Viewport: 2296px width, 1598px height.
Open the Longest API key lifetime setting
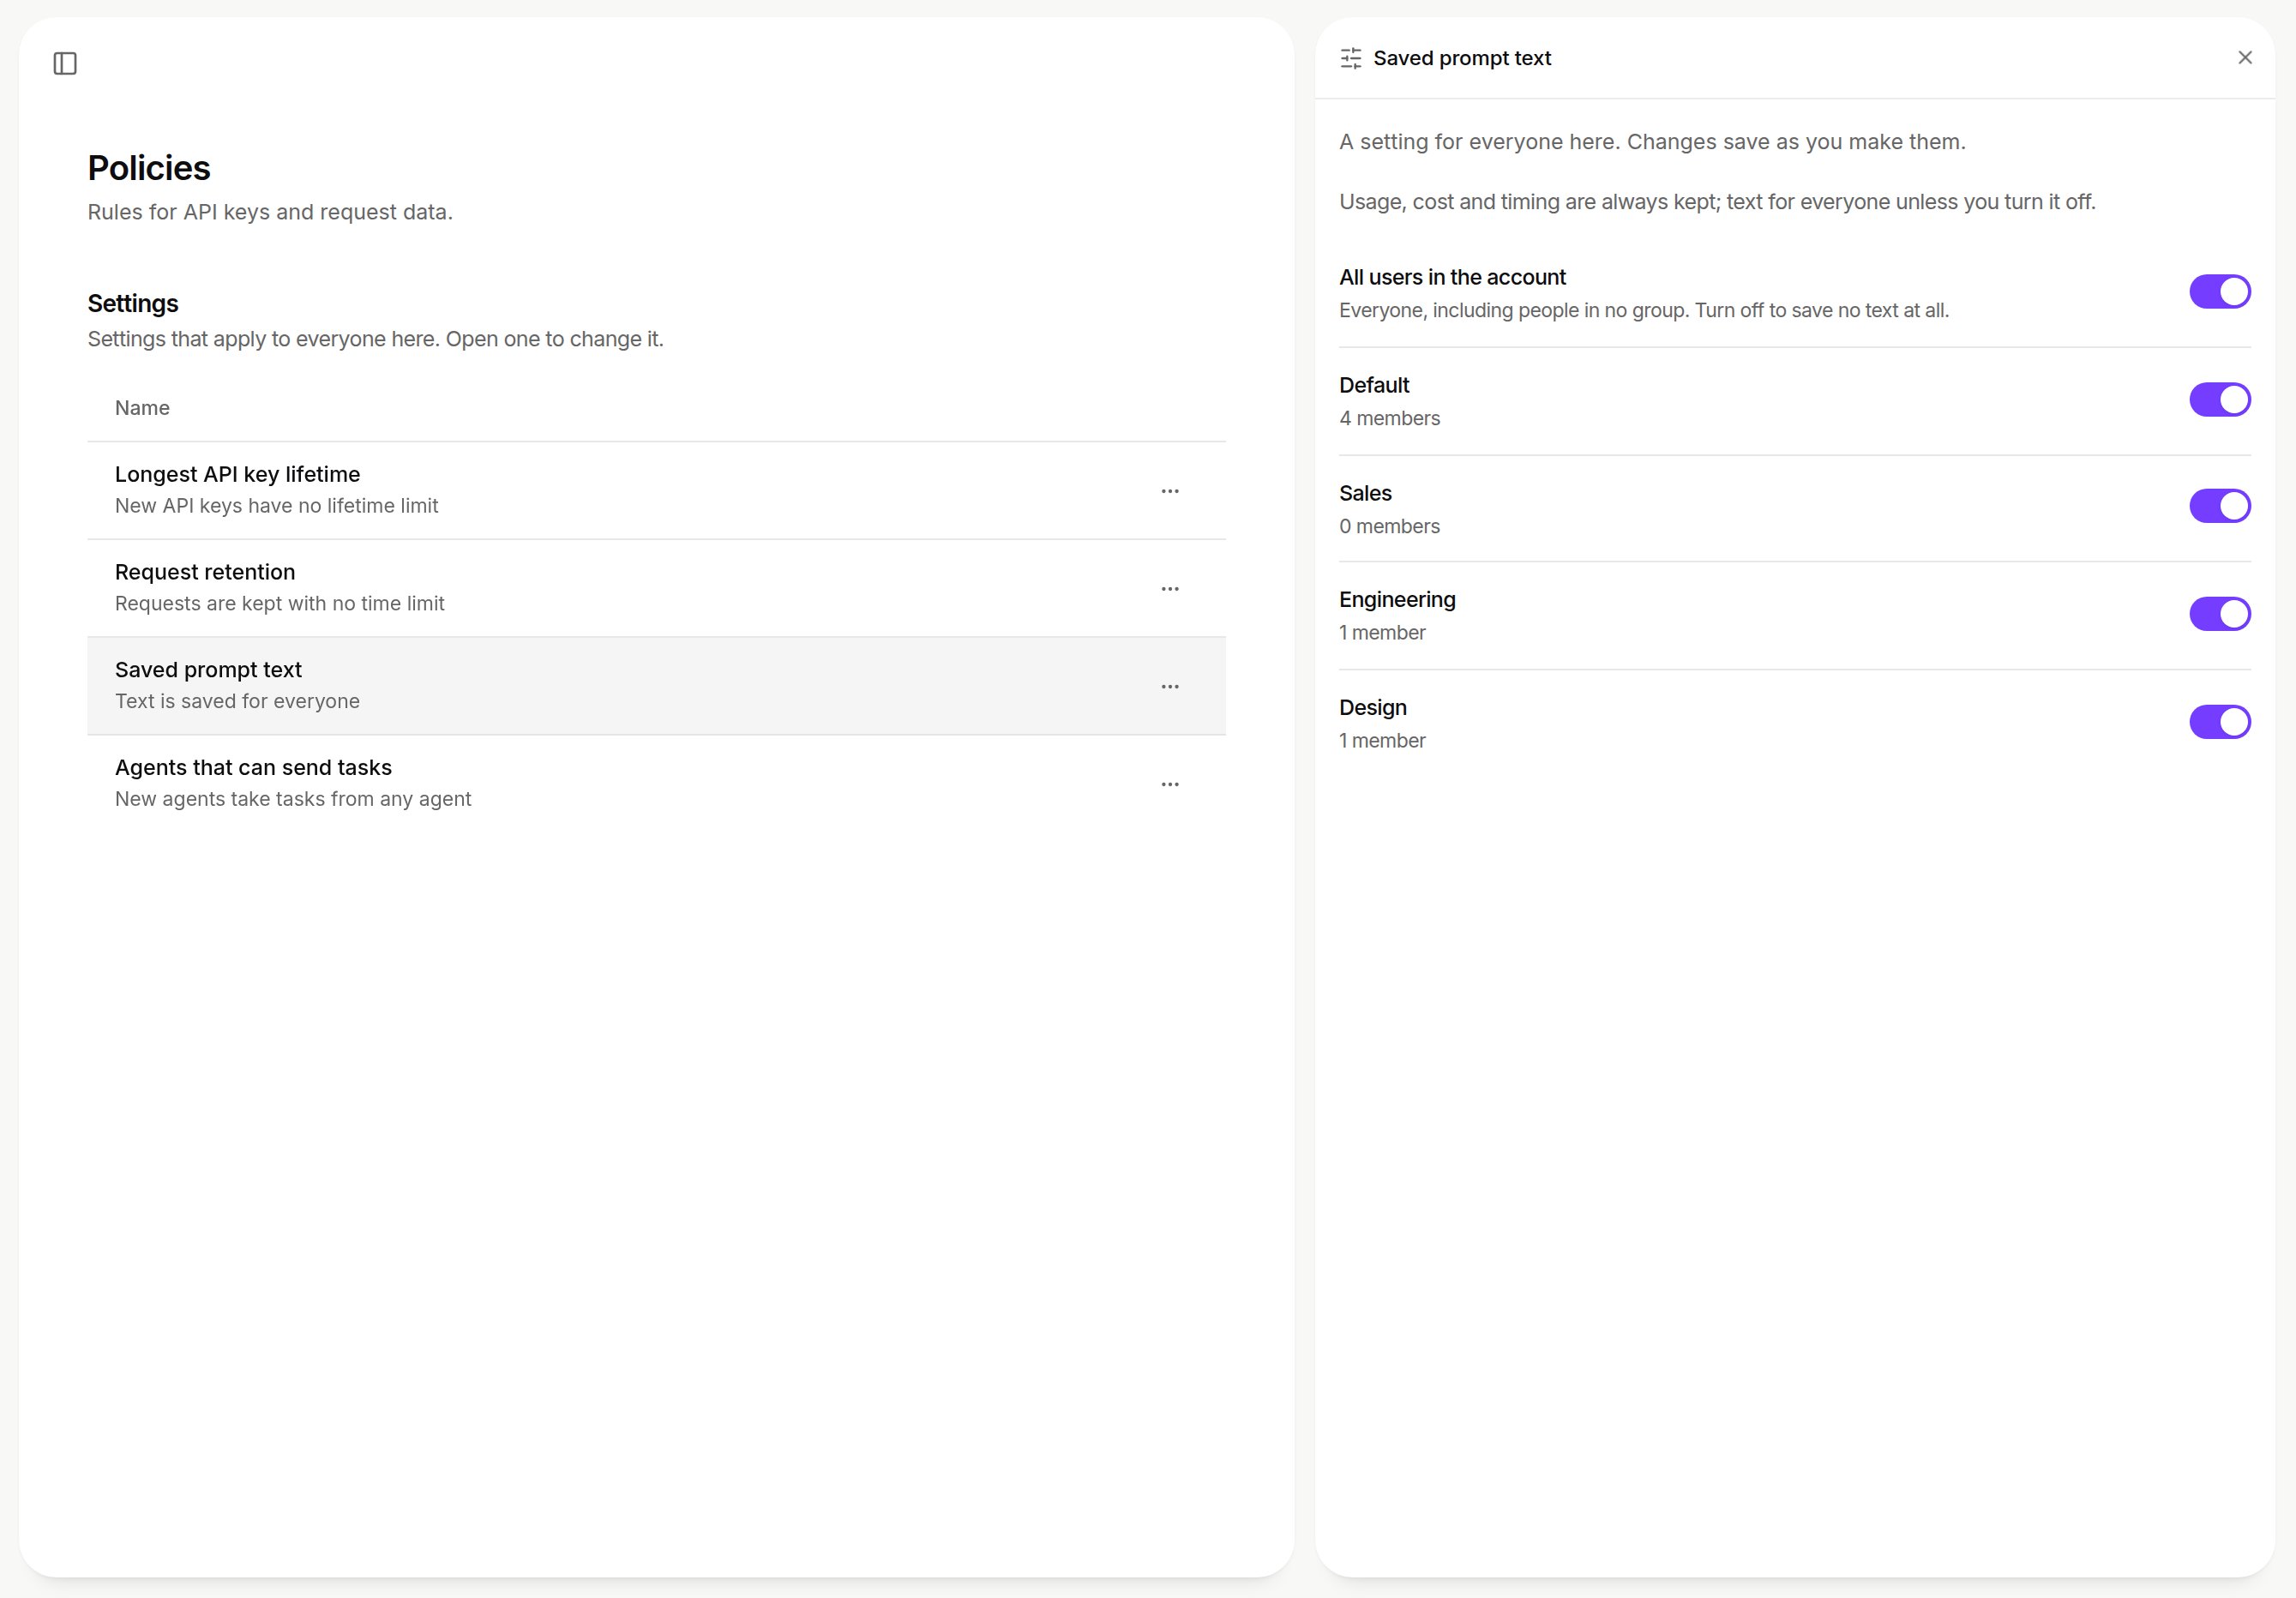pos(656,491)
